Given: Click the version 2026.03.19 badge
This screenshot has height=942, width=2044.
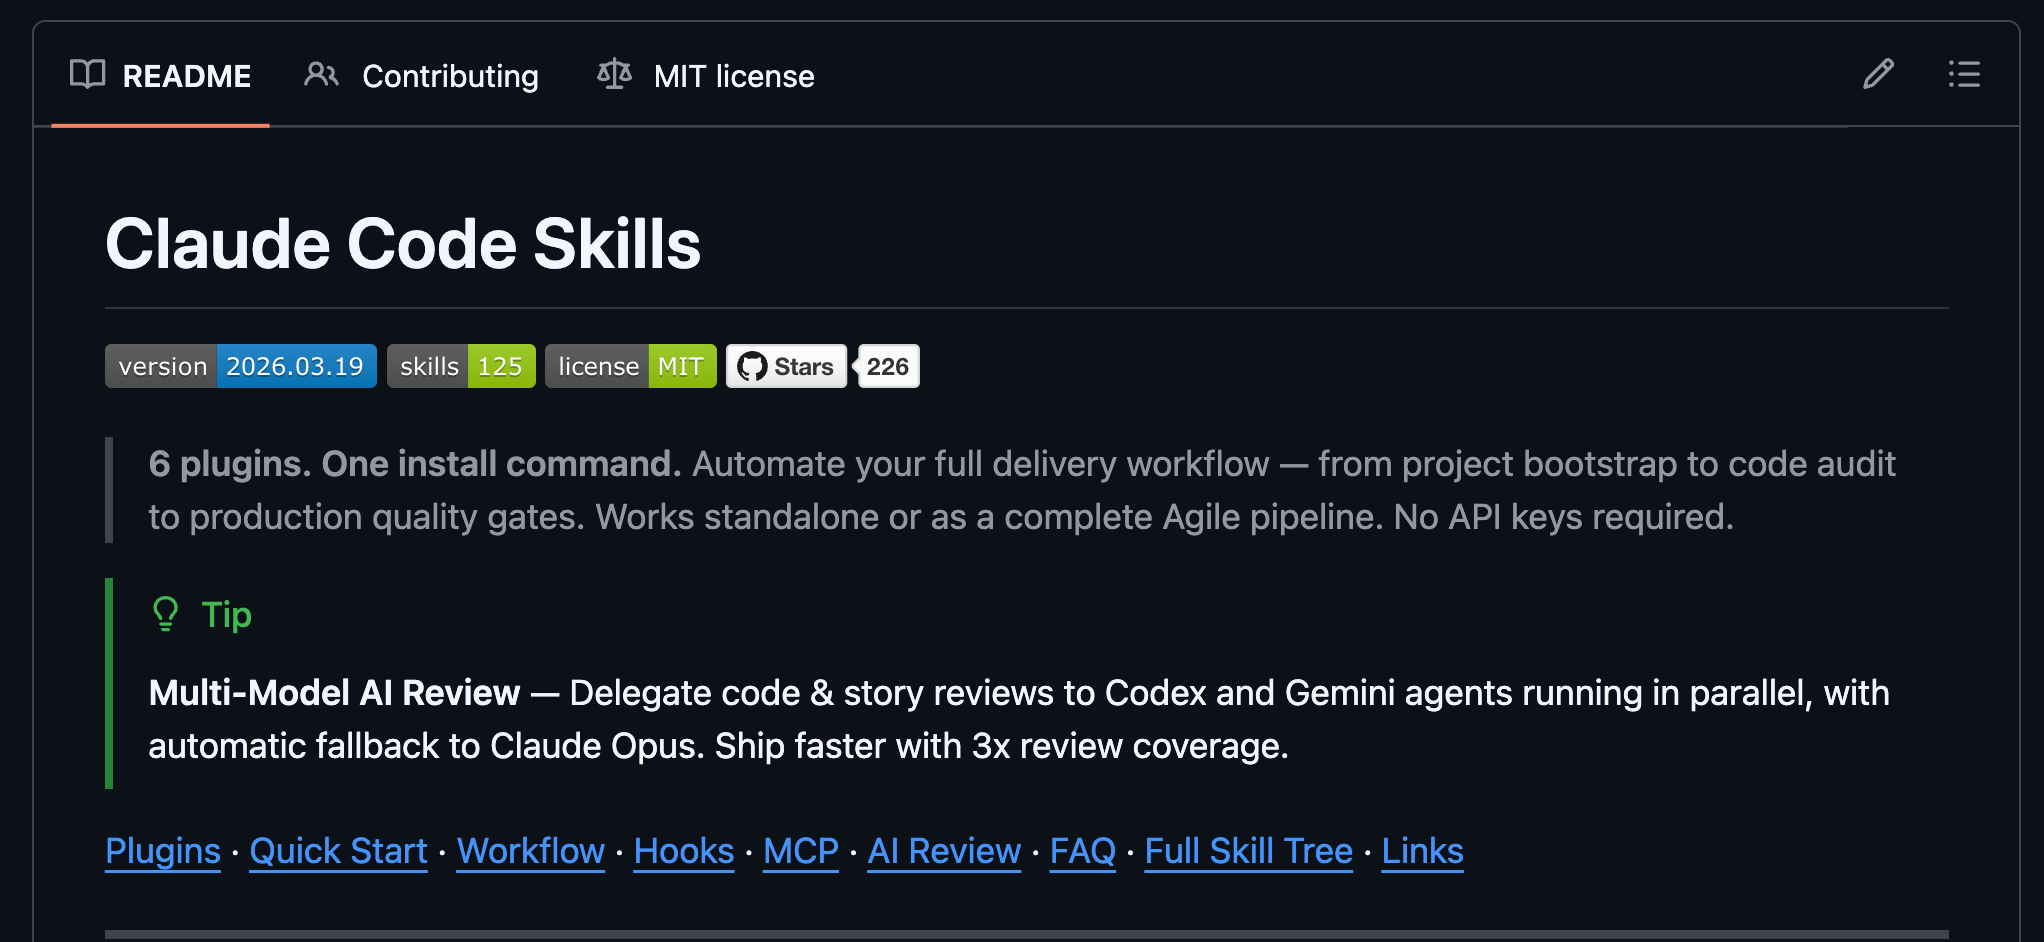Looking at the screenshot, I should click(241, 366).
